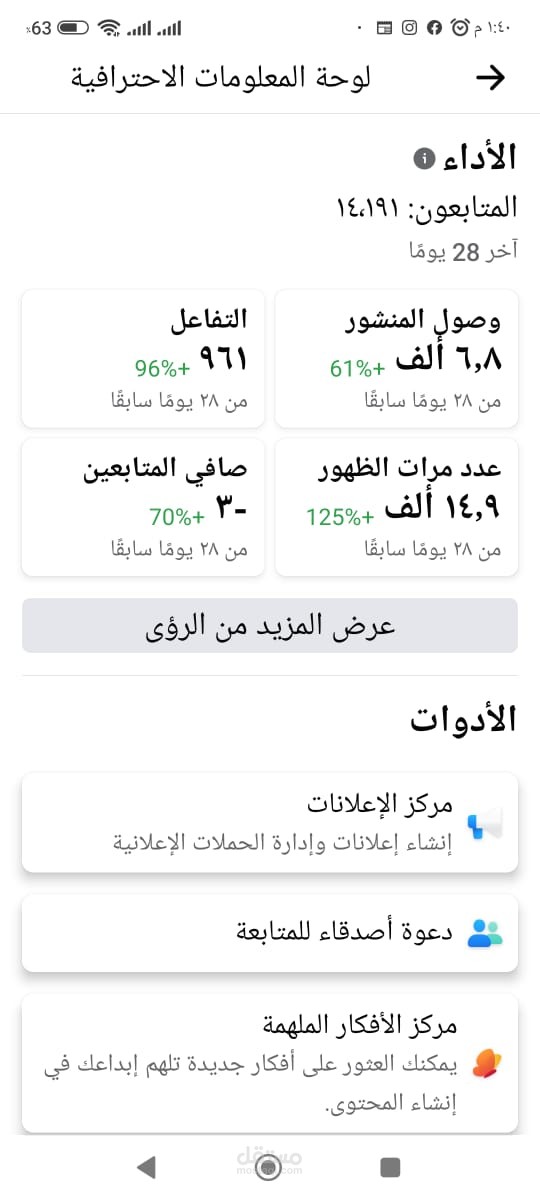This screenshot has width=540, height=1200.
Task: Tap the back arrow in the header
Action: 489,78
